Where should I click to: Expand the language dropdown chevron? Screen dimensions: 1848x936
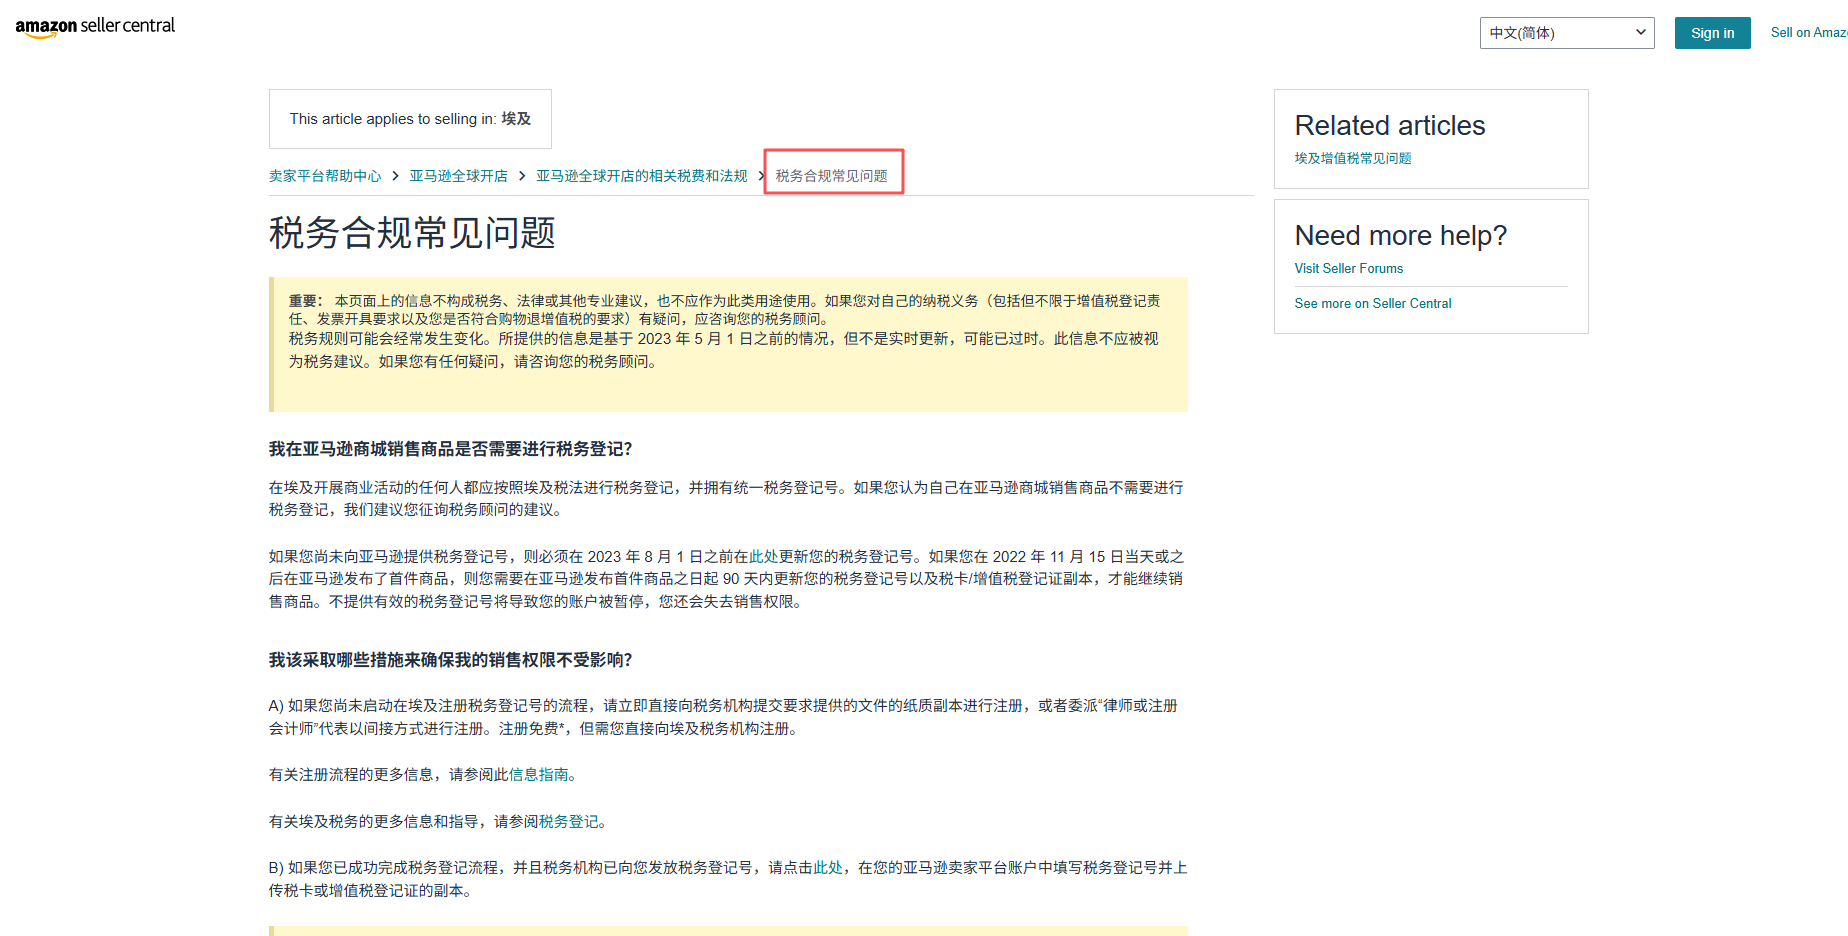coord(1640,32)
